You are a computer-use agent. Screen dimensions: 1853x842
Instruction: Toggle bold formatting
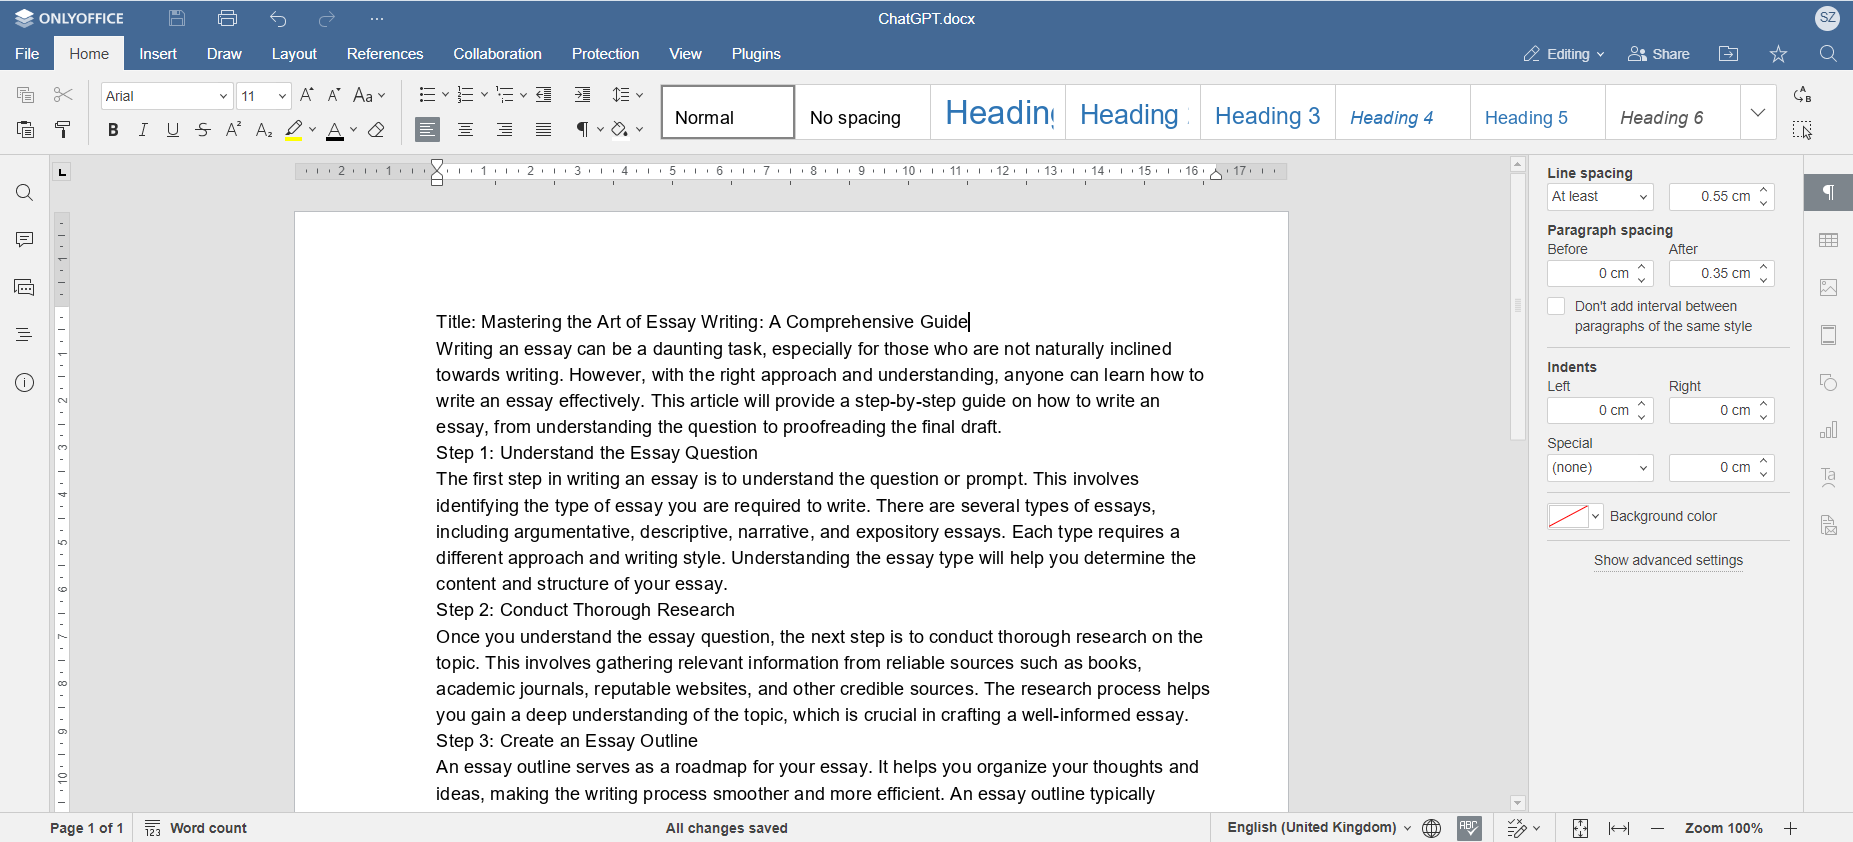tap(113, 130)
